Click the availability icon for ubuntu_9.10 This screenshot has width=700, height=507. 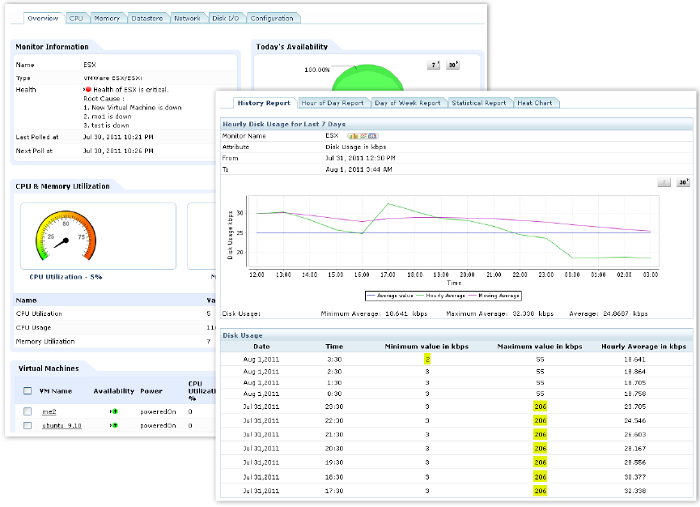pyautogui.click(x=114, y=426)
